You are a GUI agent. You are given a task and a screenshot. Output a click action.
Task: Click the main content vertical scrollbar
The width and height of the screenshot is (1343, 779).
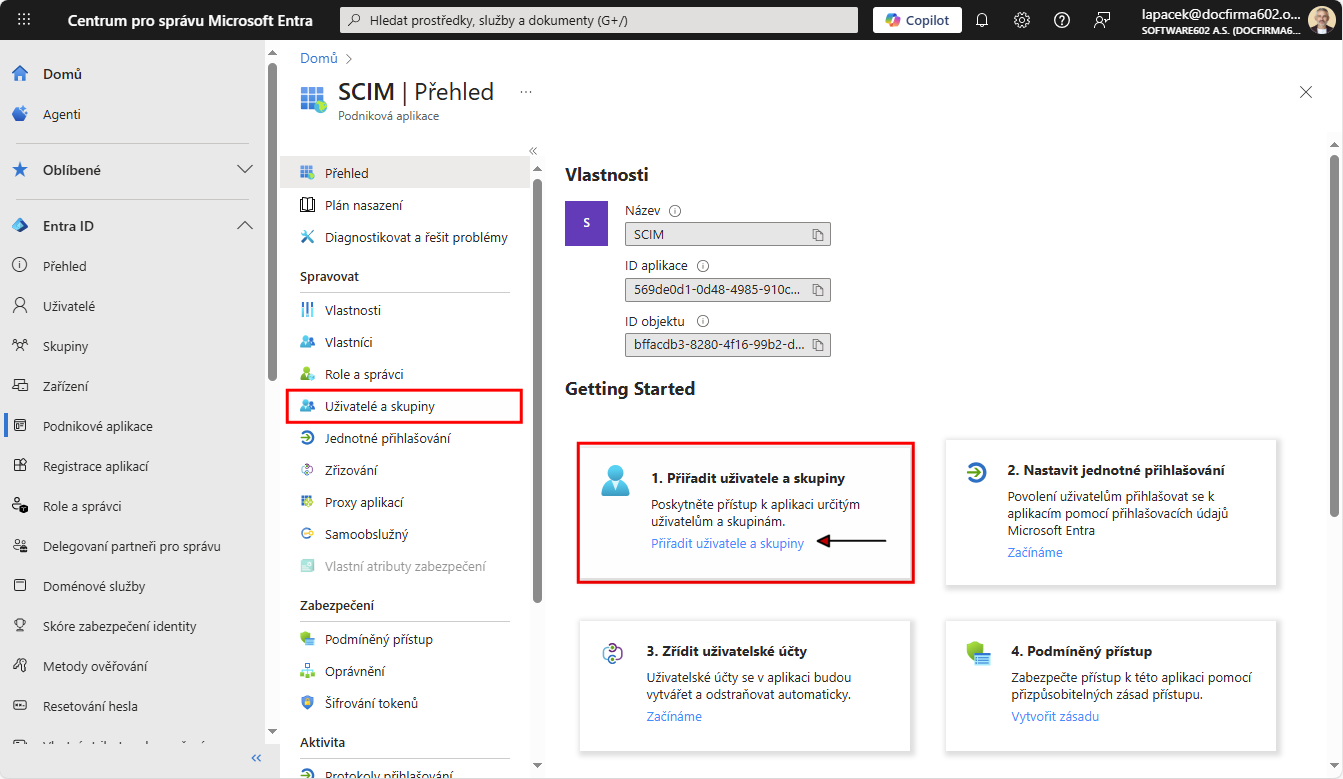click(x=1334, y=335)
